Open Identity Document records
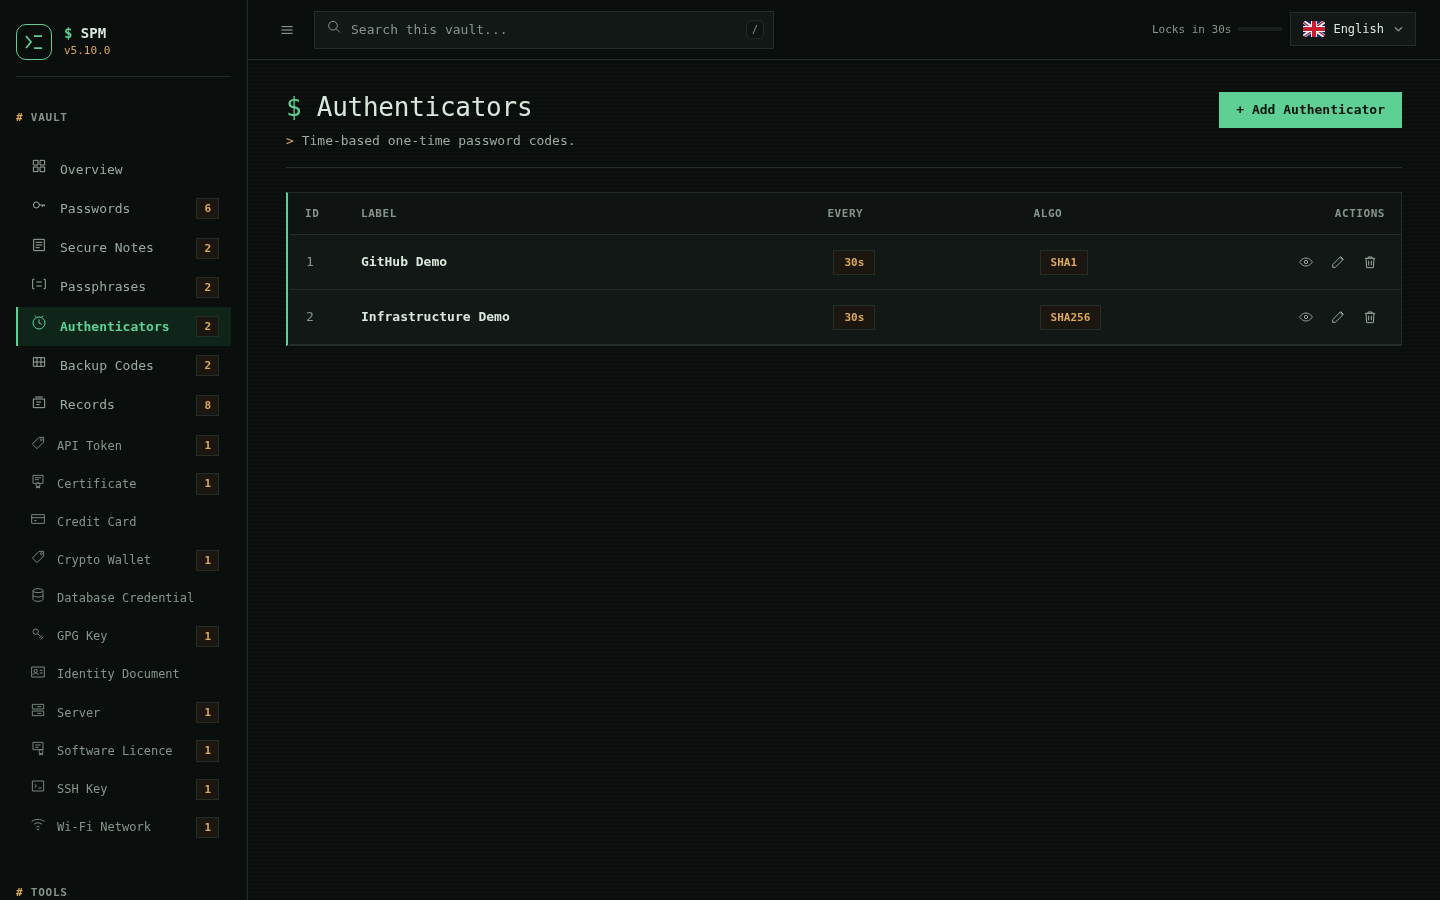 (x=124, y=674)
